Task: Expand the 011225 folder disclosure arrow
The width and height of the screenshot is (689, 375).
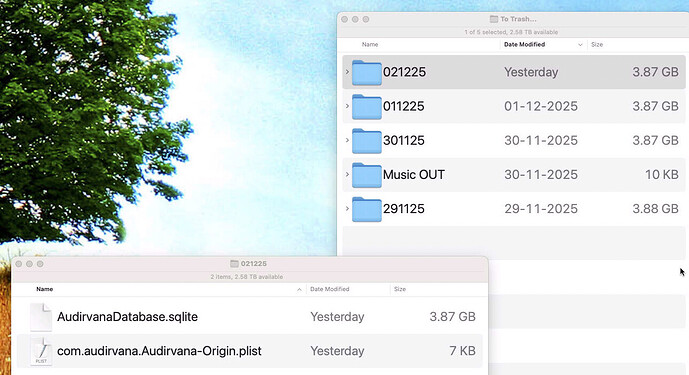Action: 347,106
